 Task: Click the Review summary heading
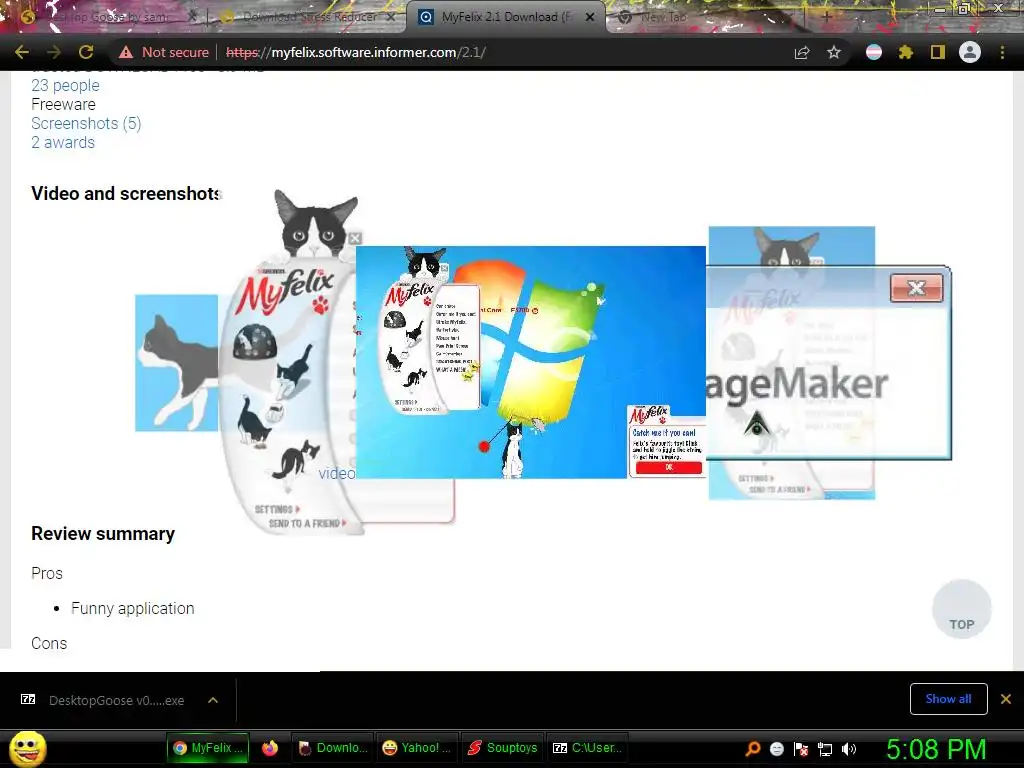pos(103,534)
